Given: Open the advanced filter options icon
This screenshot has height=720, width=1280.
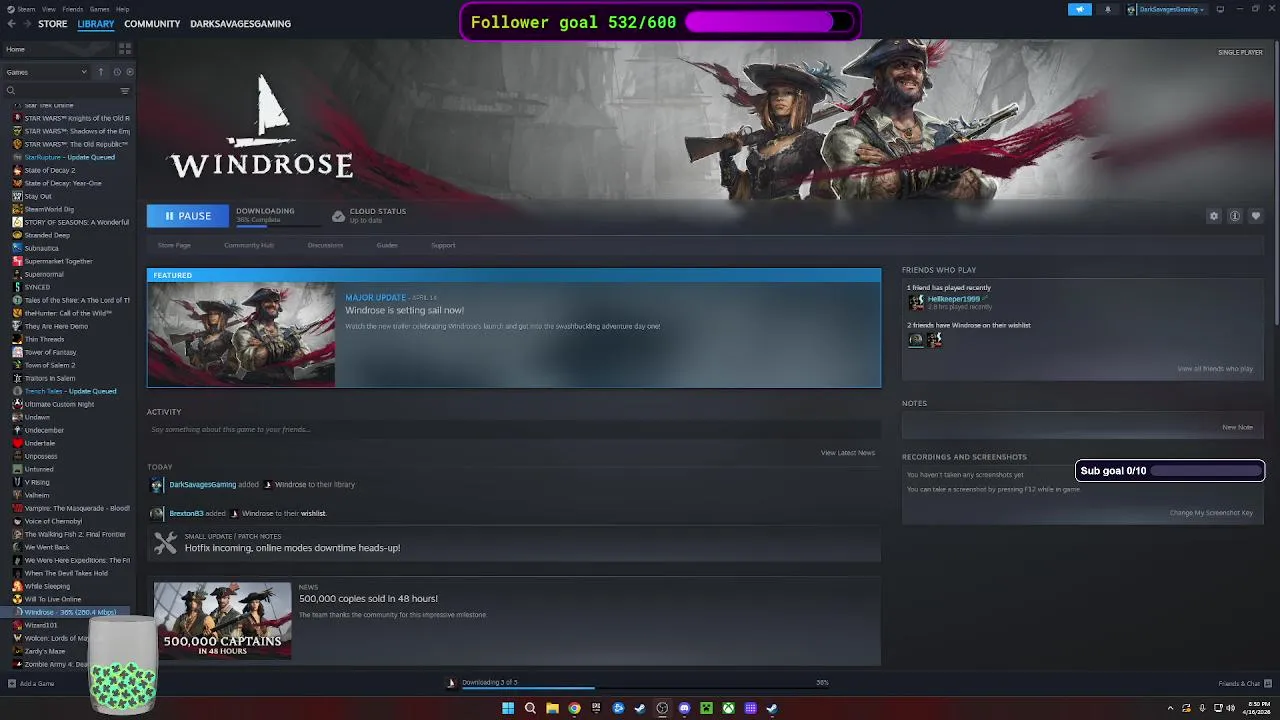Looking at the screenshot, I should (x=125, y=91).
